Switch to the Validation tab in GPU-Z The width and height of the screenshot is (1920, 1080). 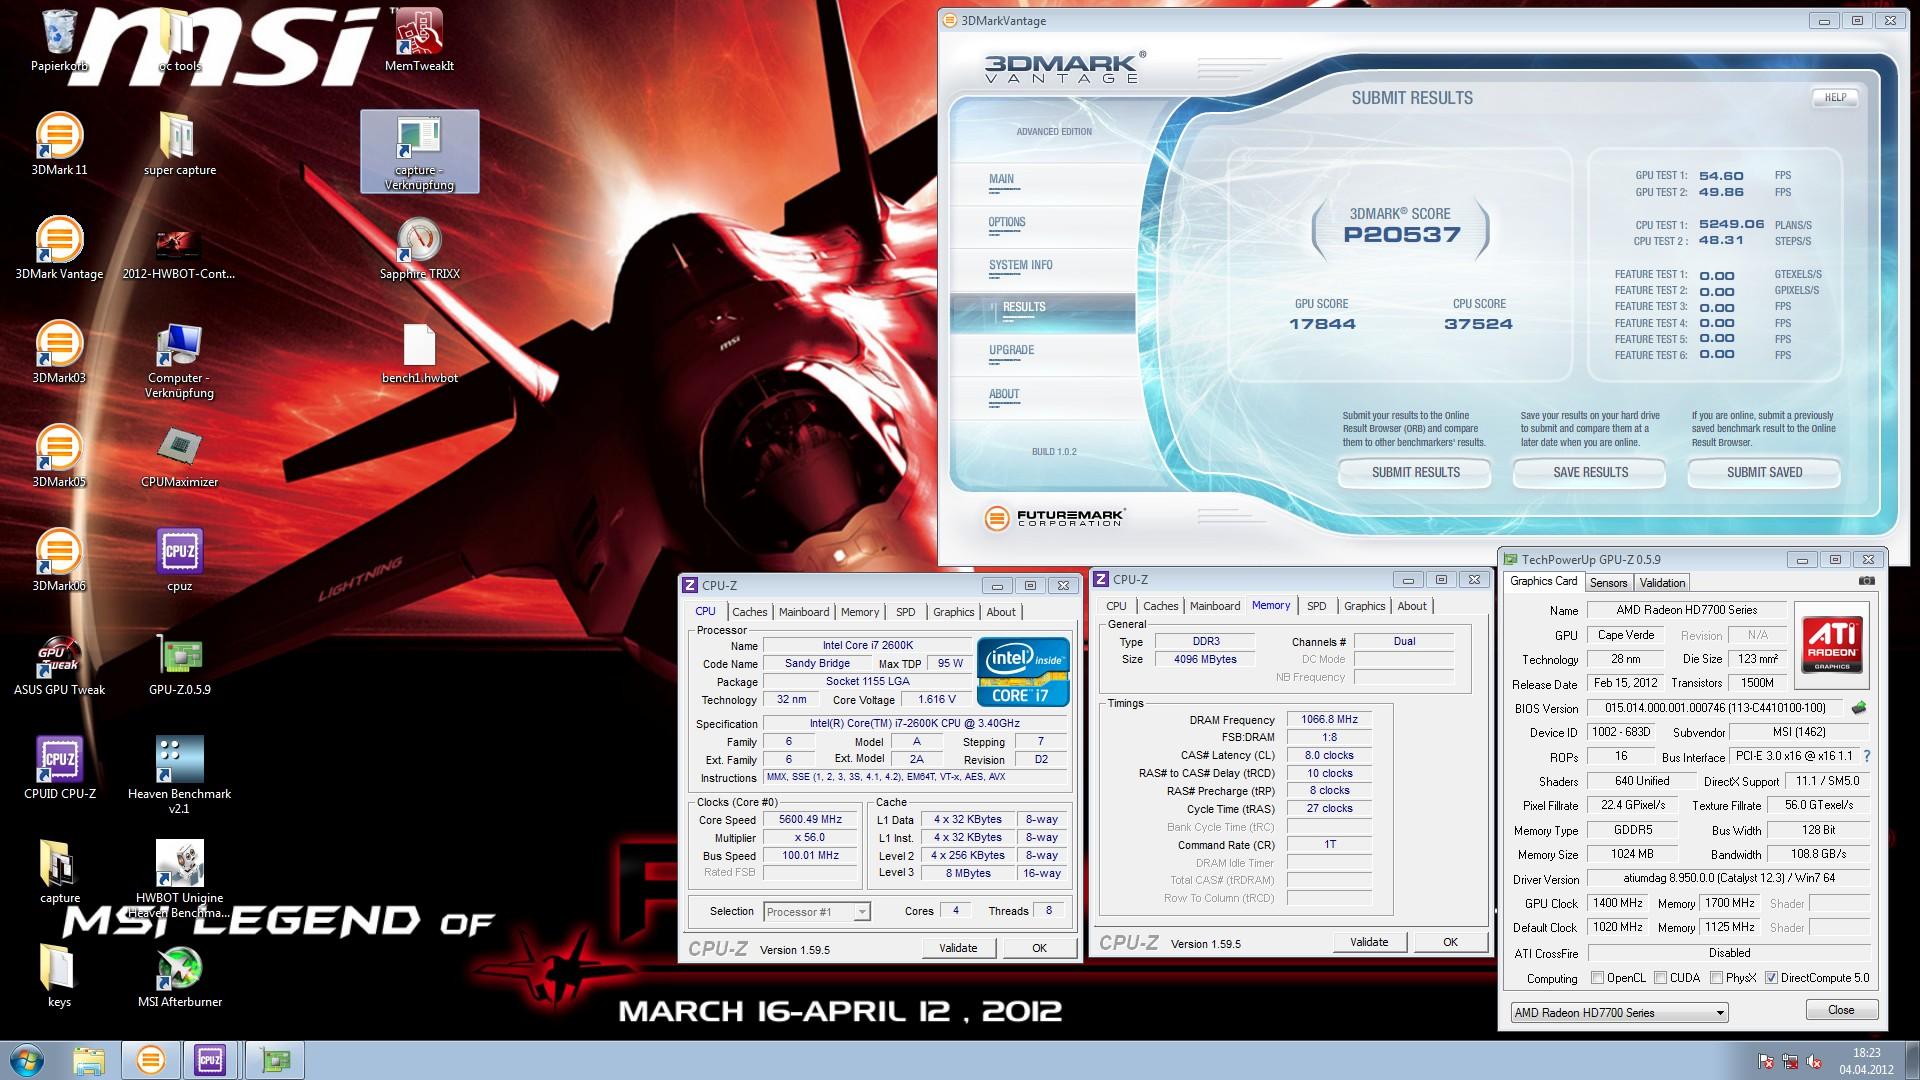click(1662, 583)
